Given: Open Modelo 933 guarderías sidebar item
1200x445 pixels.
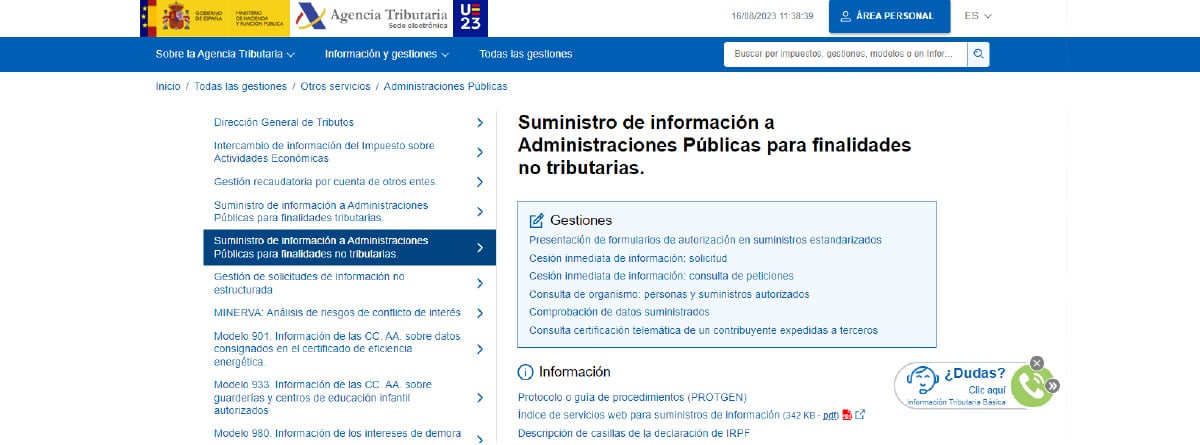Looking at the screenshot, I should pos(323,397).
